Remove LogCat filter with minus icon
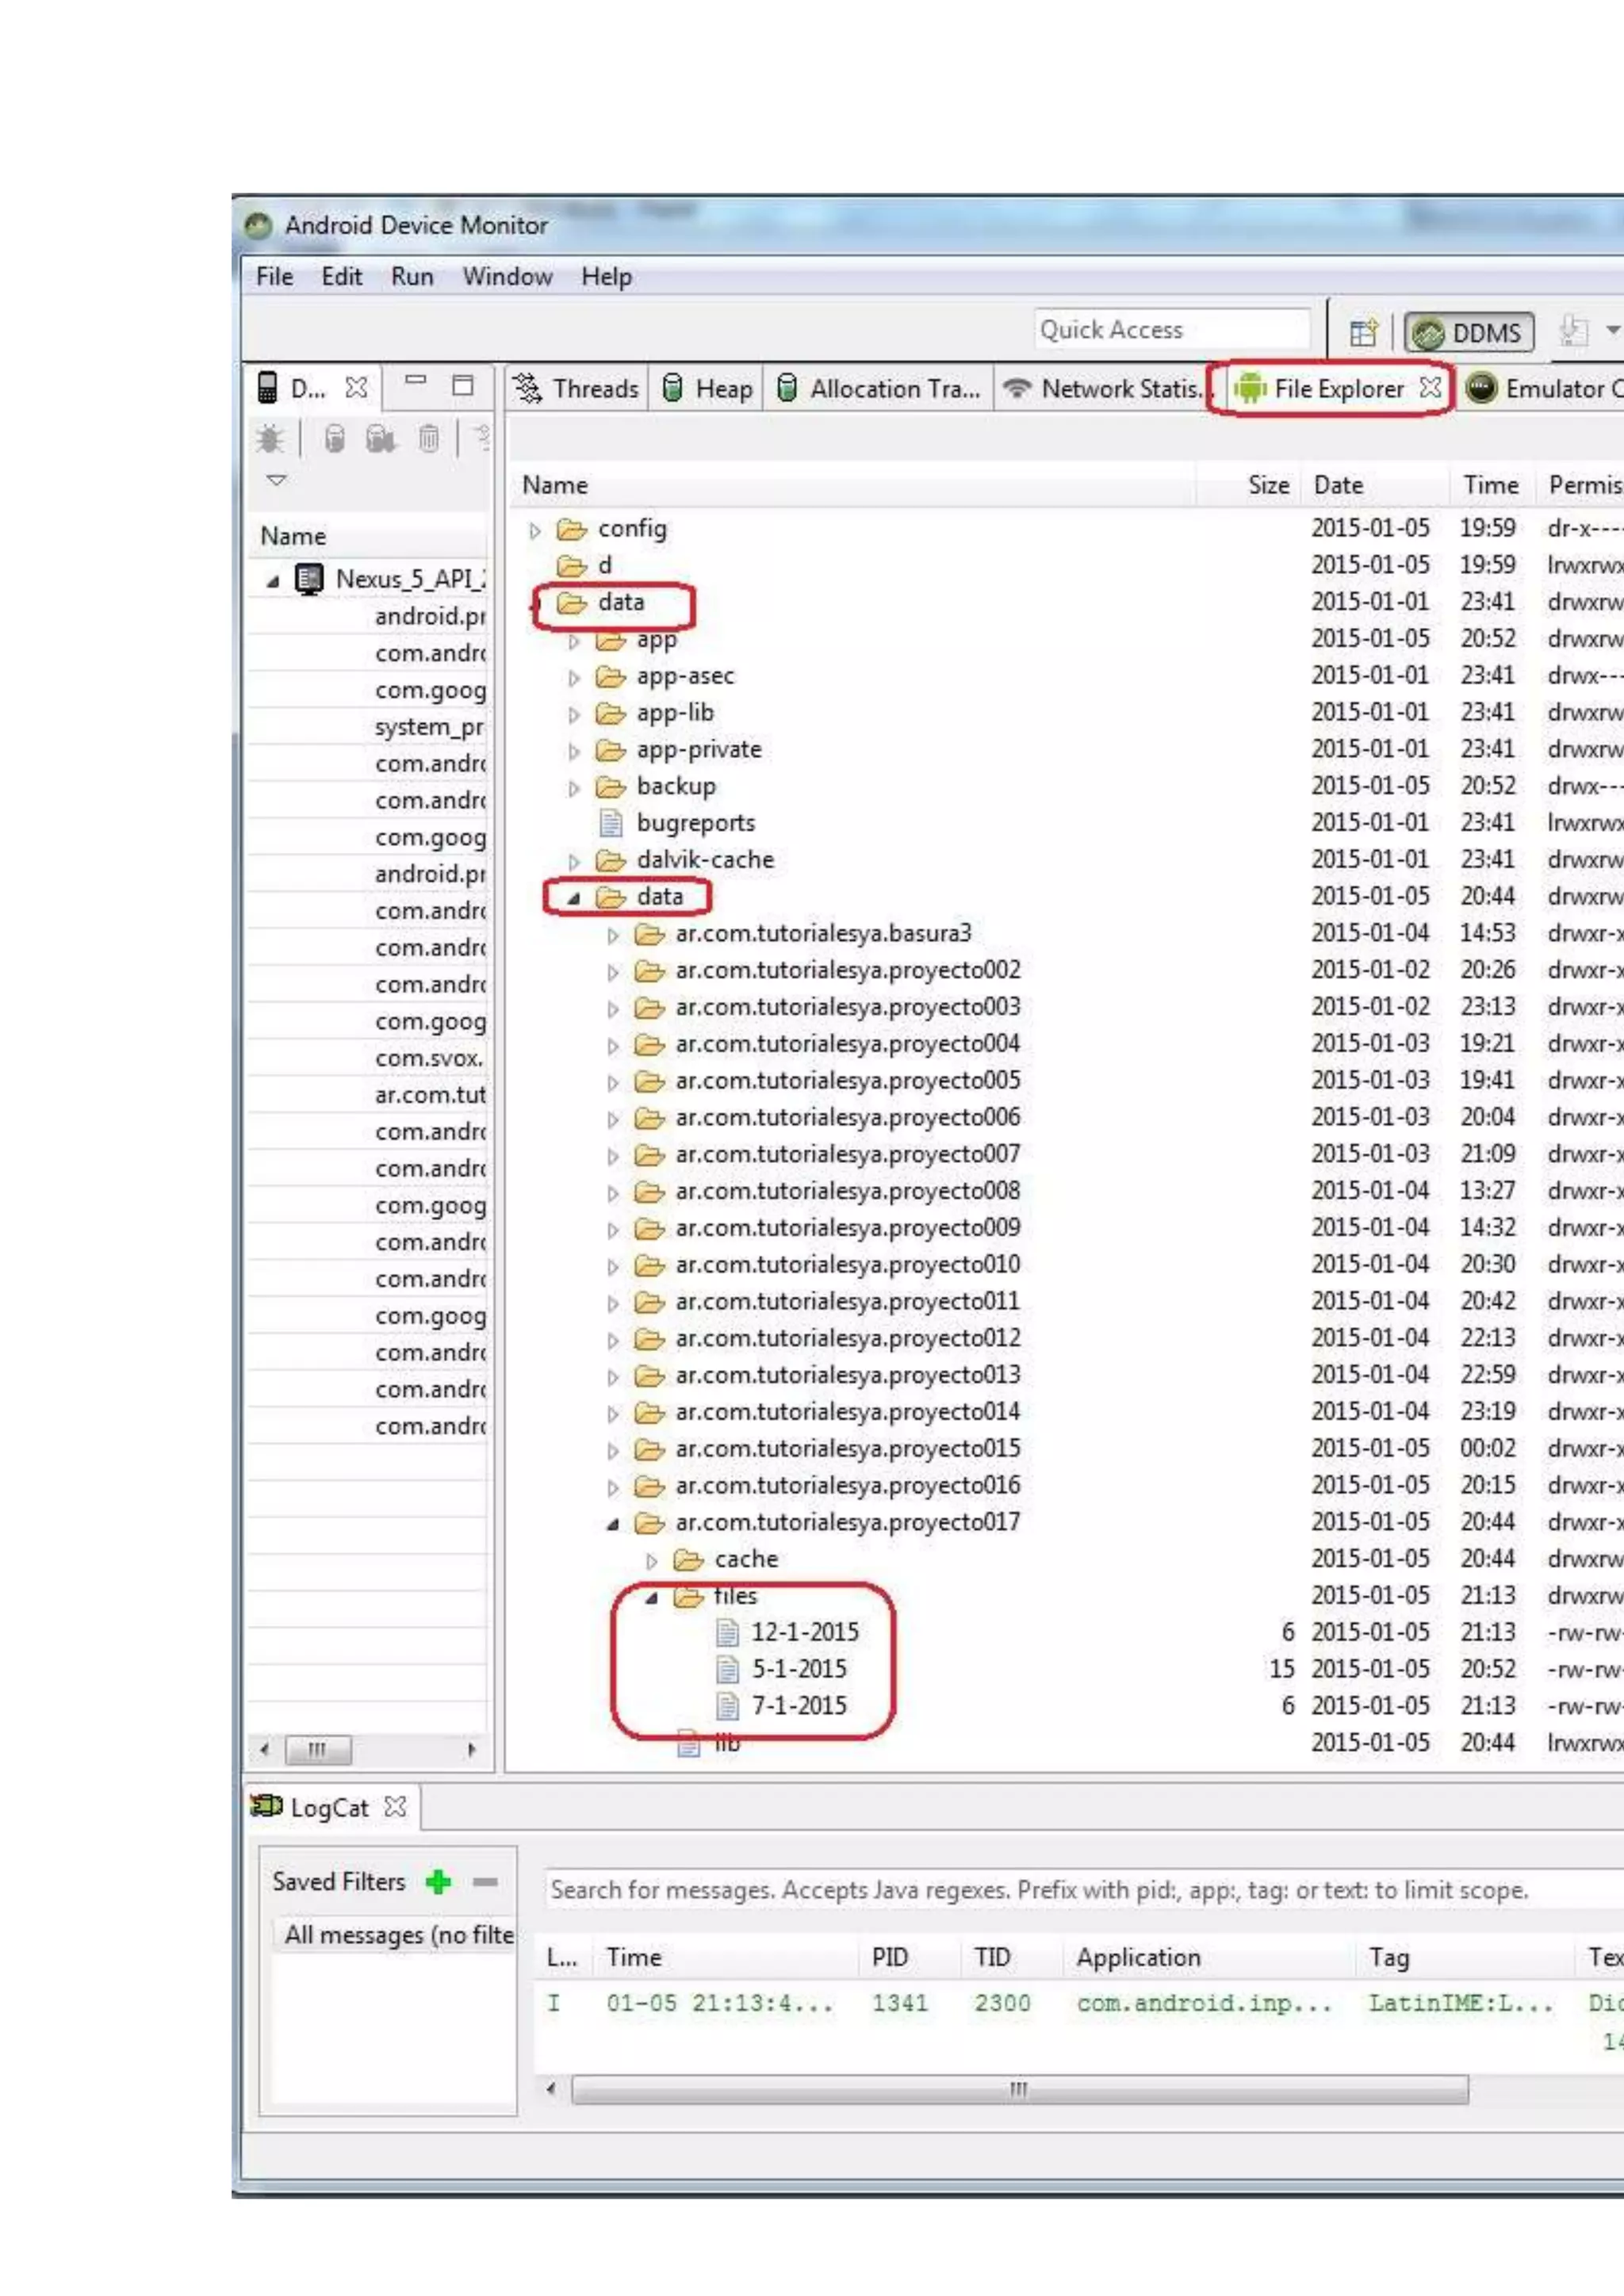Viewport: 1624px width, 2296px height. (486, 1882)
